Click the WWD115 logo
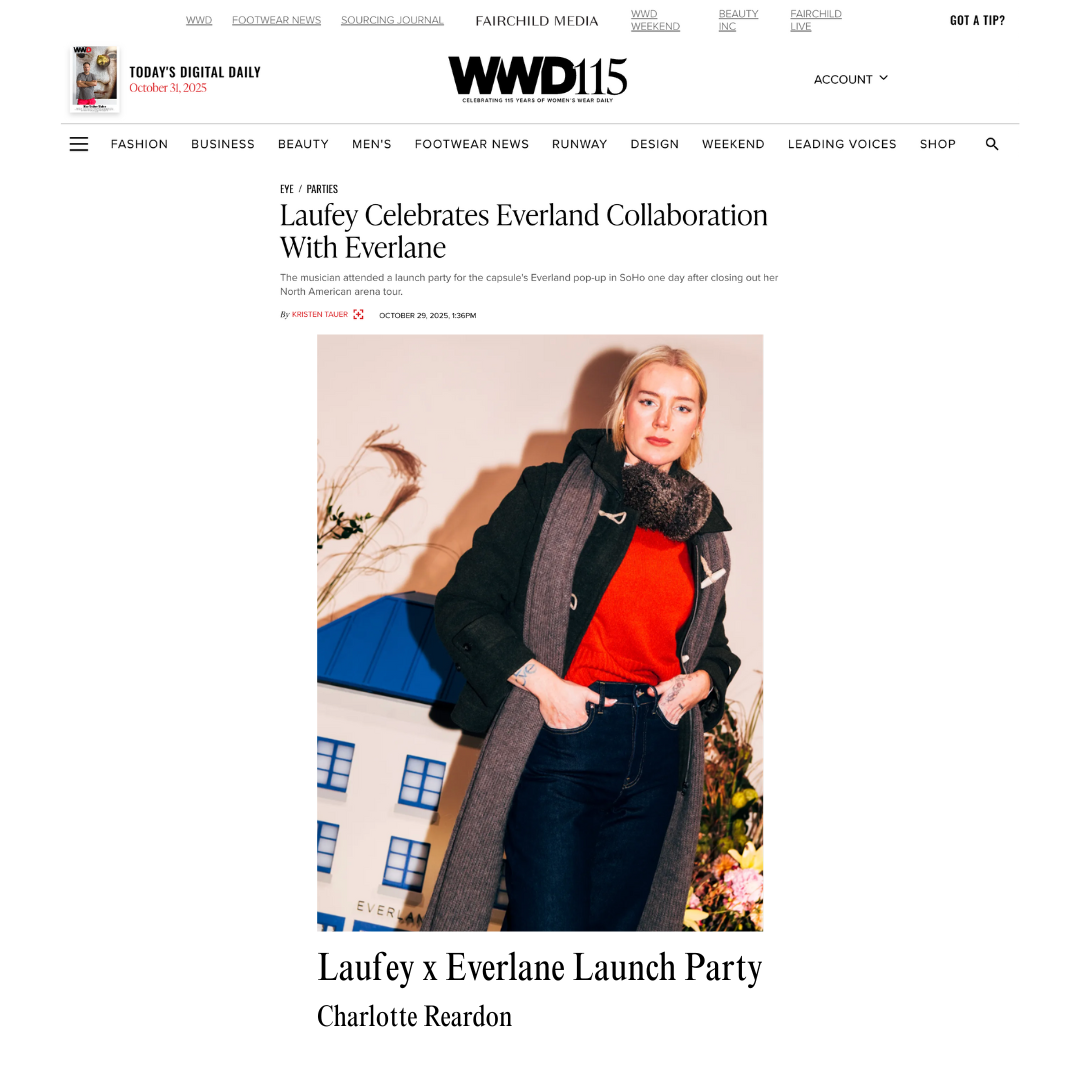The image size is (1080, 1080). (x=537, y=79)
